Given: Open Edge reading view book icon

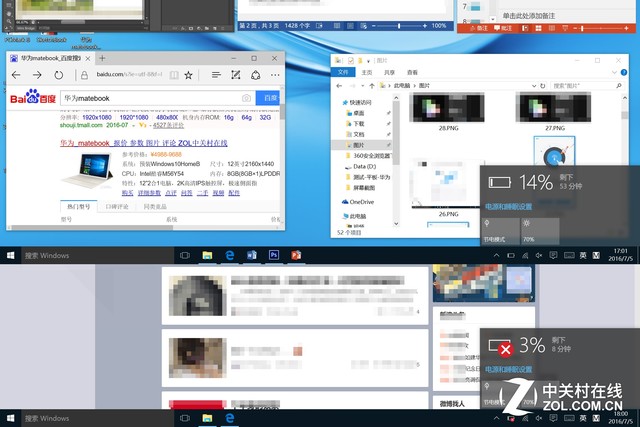Looking at the screenshot, I should tap(174, 75).
